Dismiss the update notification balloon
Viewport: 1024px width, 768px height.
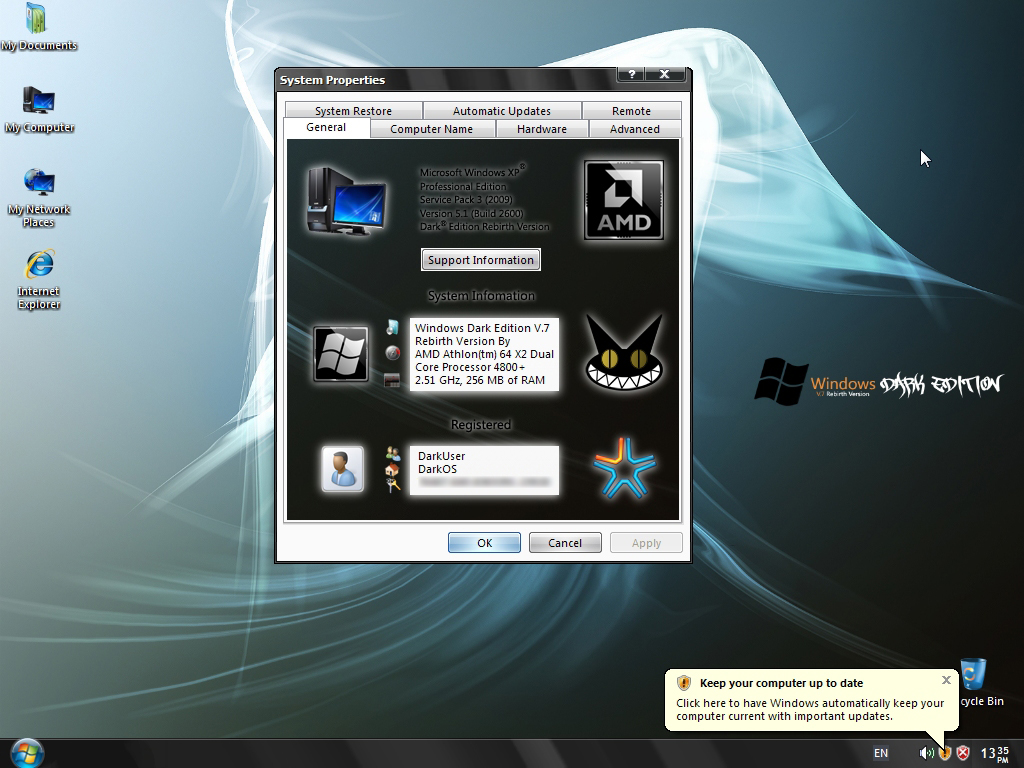pyautogui.click(x=946, y=680)
